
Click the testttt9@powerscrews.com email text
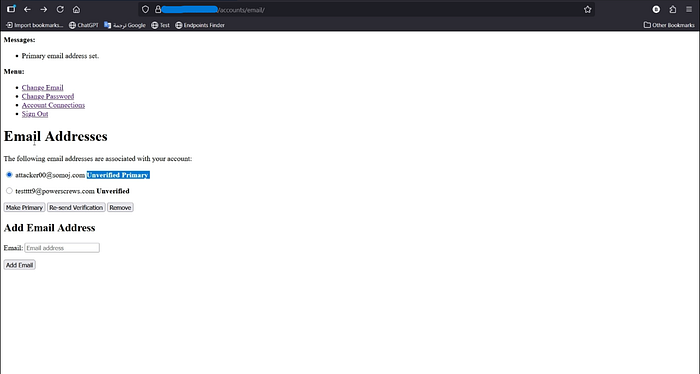pyautogui.click(x=55, y=191)
